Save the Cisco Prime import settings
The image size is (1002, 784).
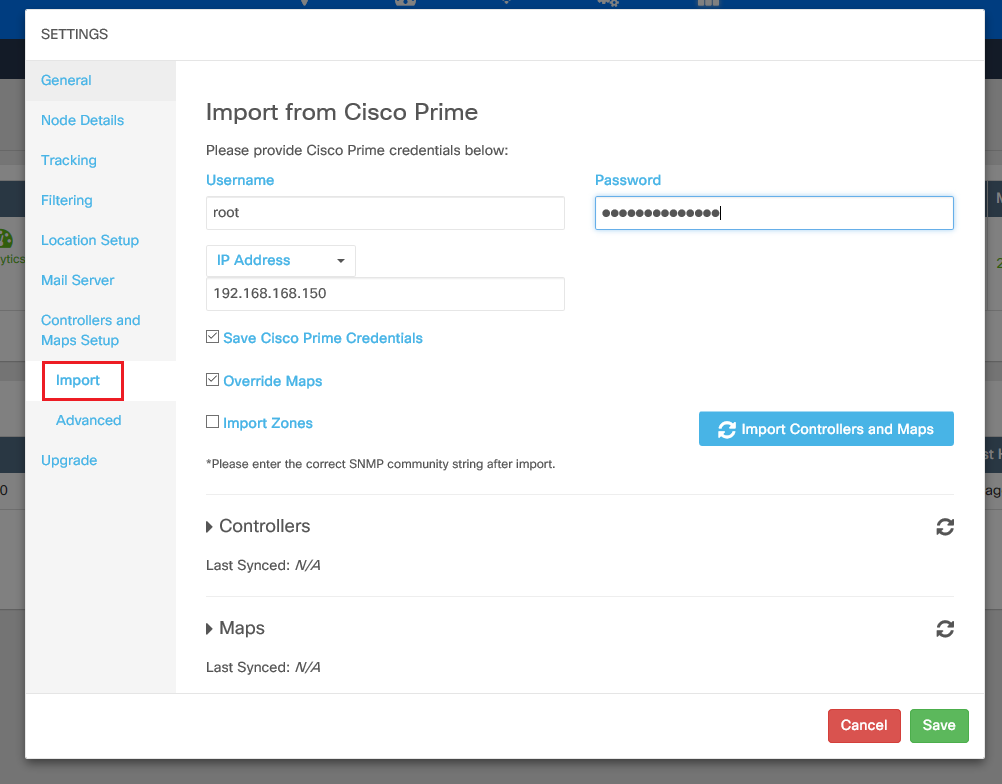pos(938,725)
